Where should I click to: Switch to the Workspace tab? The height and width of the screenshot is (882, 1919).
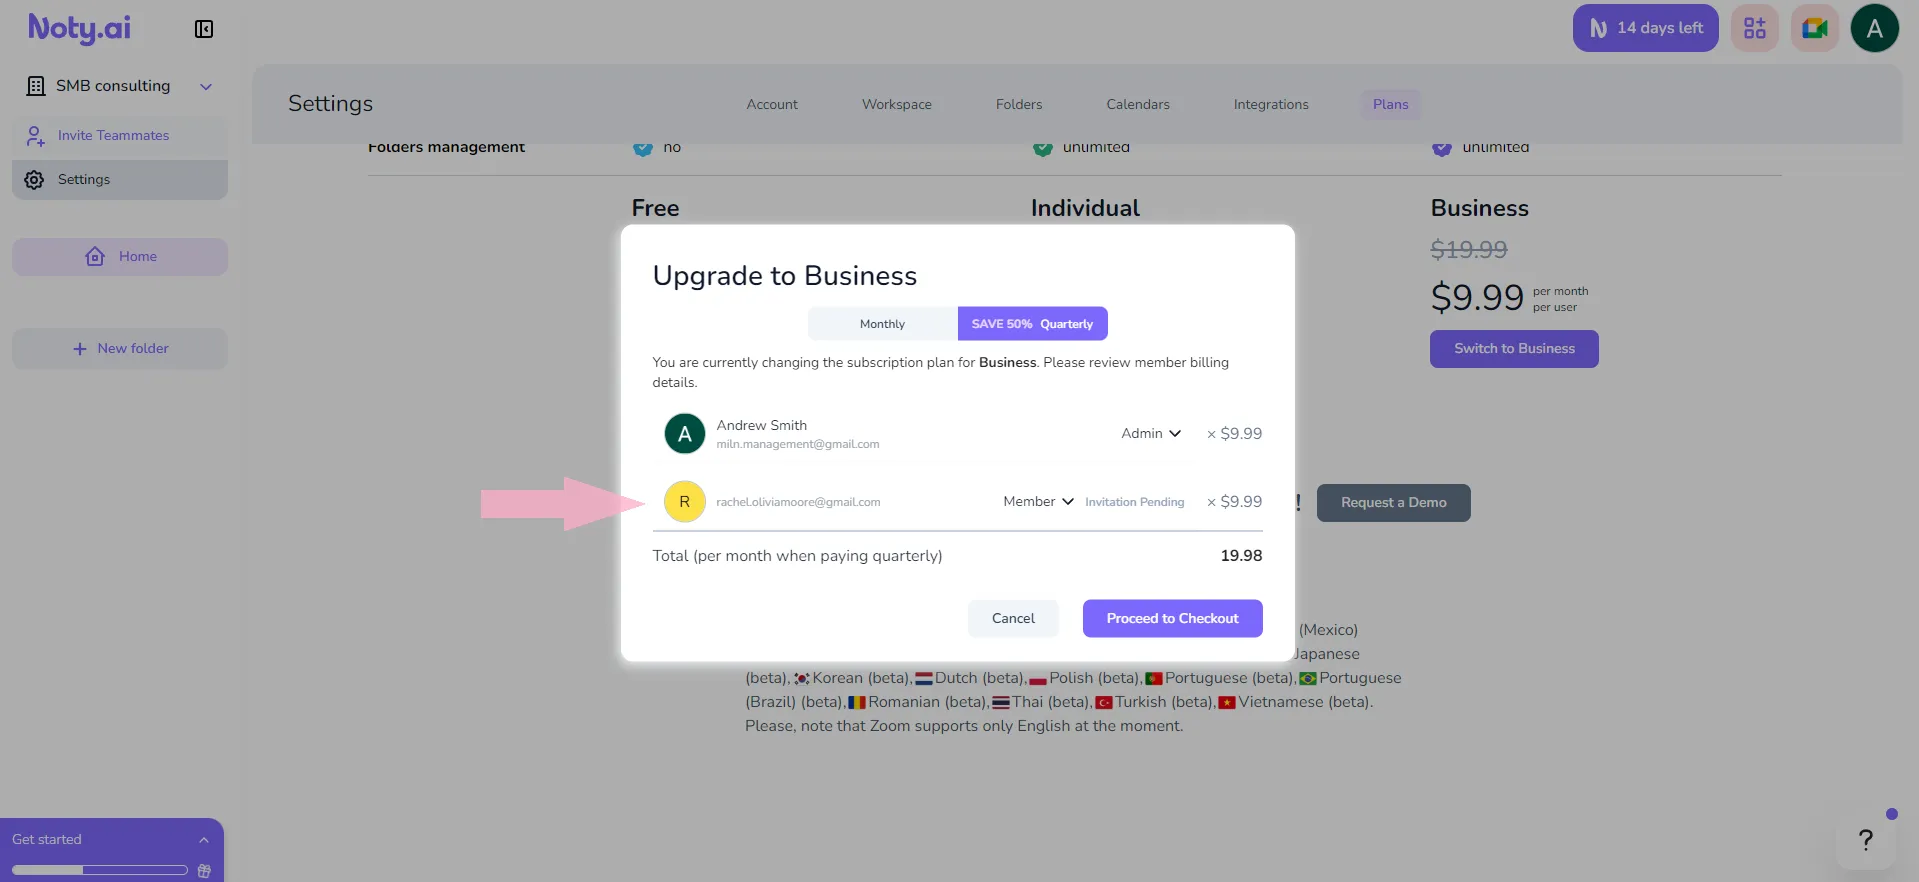click(896, 105)
